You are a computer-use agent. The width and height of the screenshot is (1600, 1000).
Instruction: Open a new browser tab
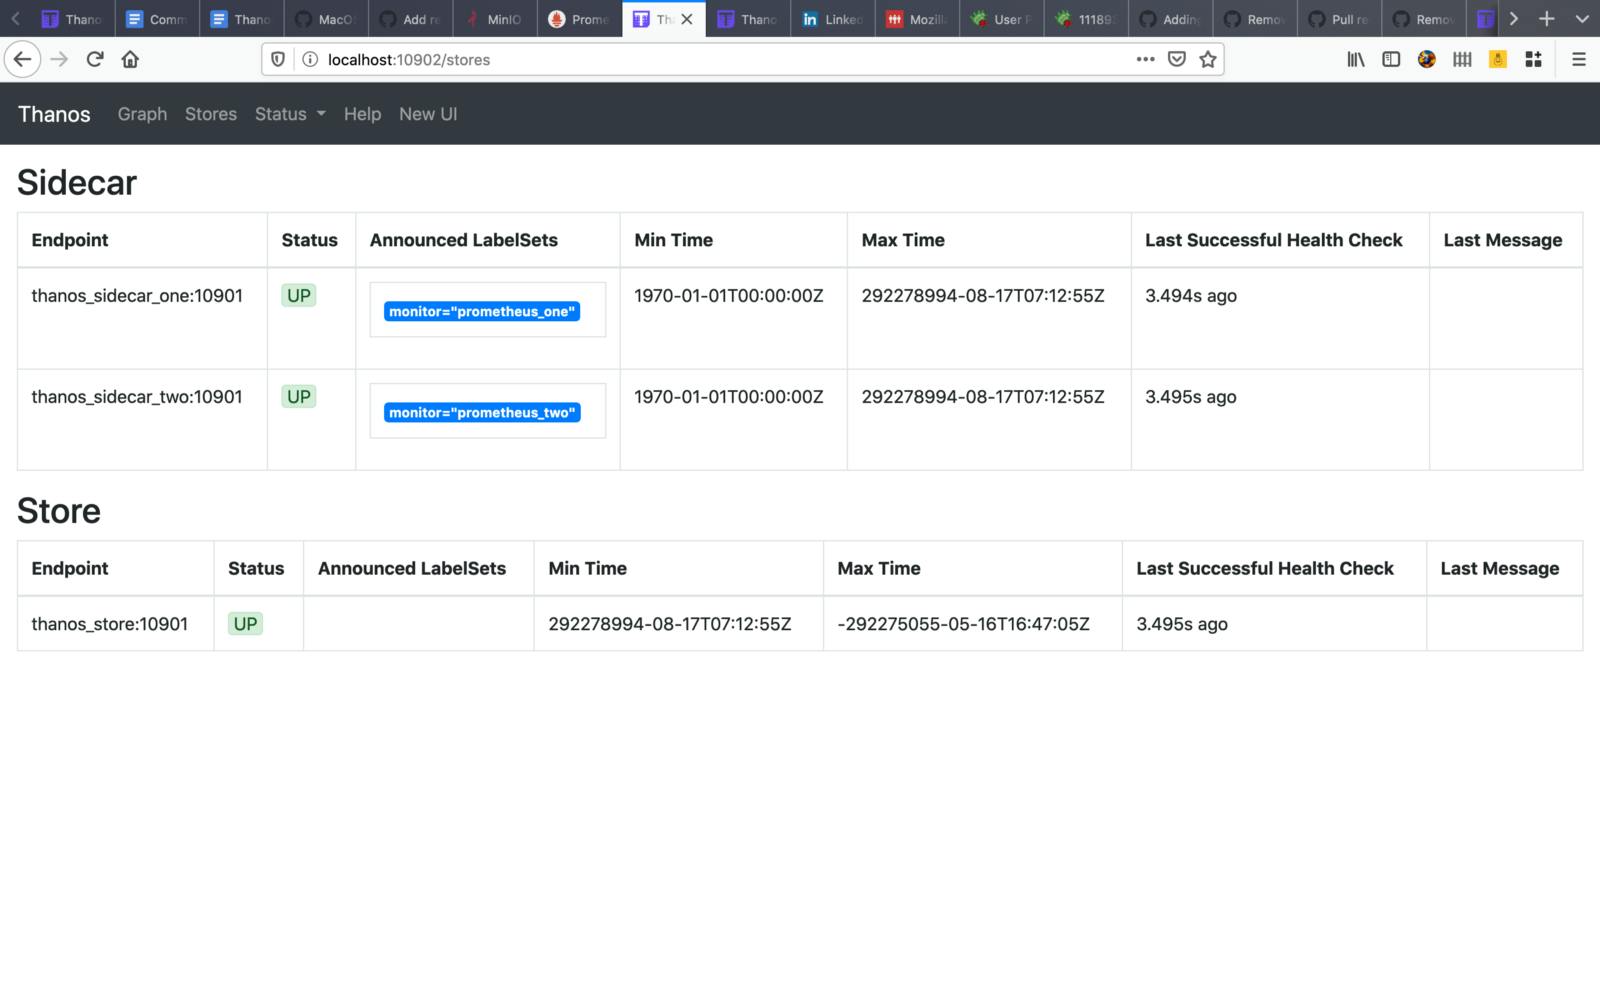[1547, 18]
